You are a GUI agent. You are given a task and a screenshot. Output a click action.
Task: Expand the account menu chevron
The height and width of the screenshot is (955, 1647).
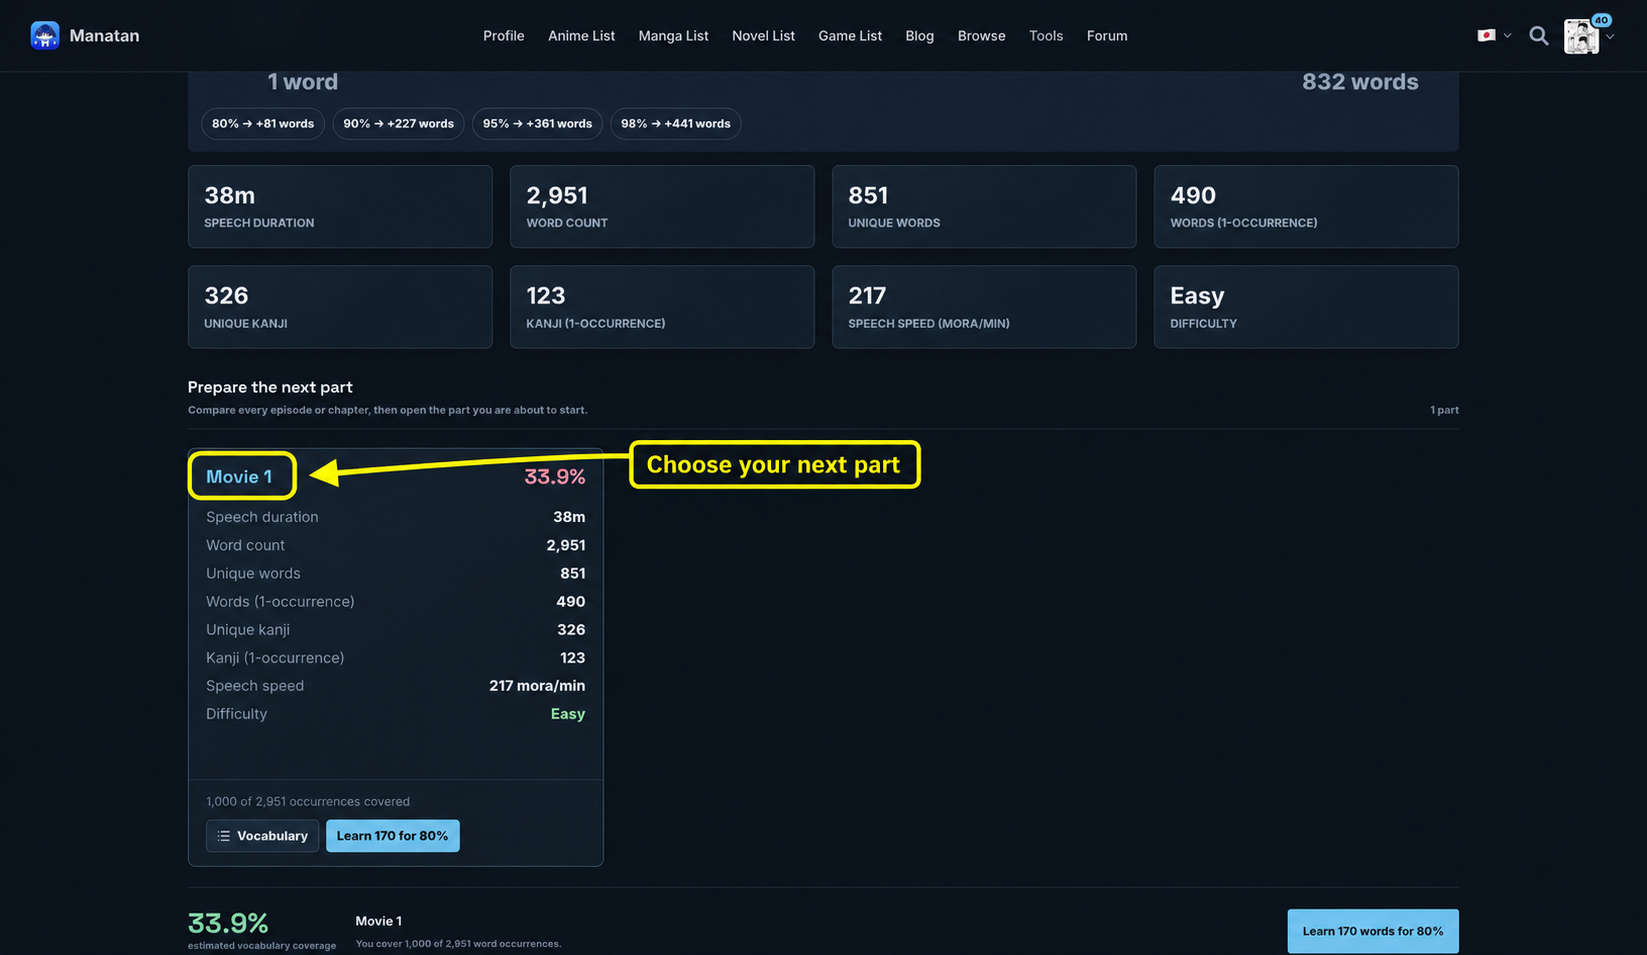1610,37
